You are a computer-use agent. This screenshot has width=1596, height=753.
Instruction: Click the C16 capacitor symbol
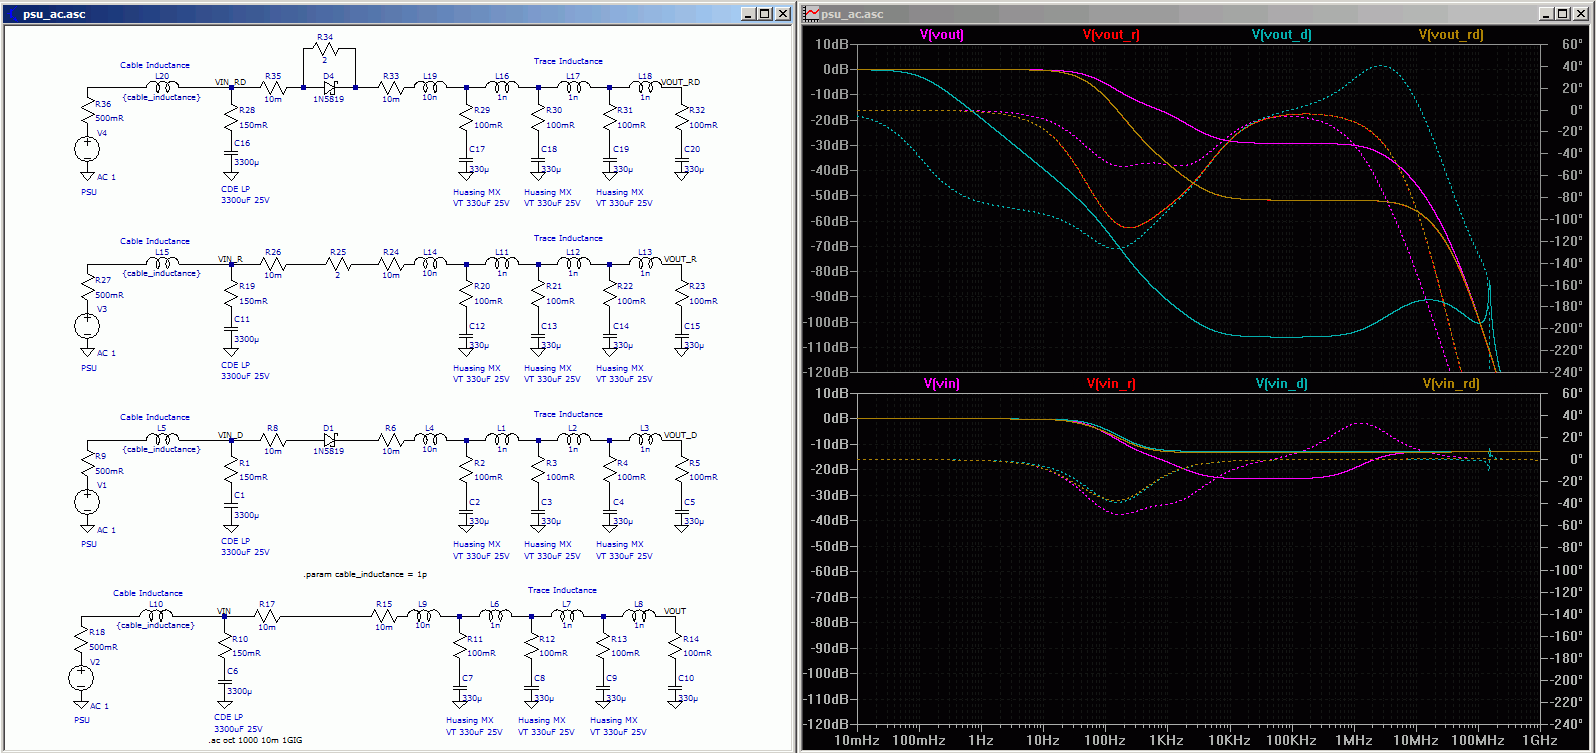231,154
